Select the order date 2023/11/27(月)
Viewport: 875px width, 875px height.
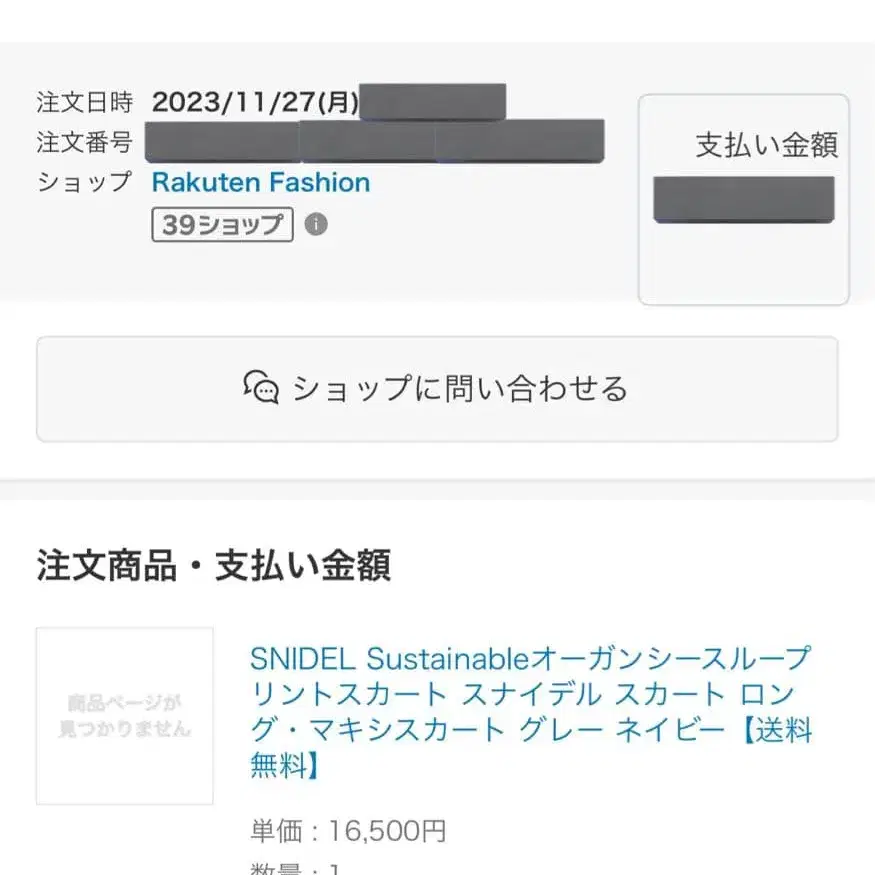pos(255,102)
